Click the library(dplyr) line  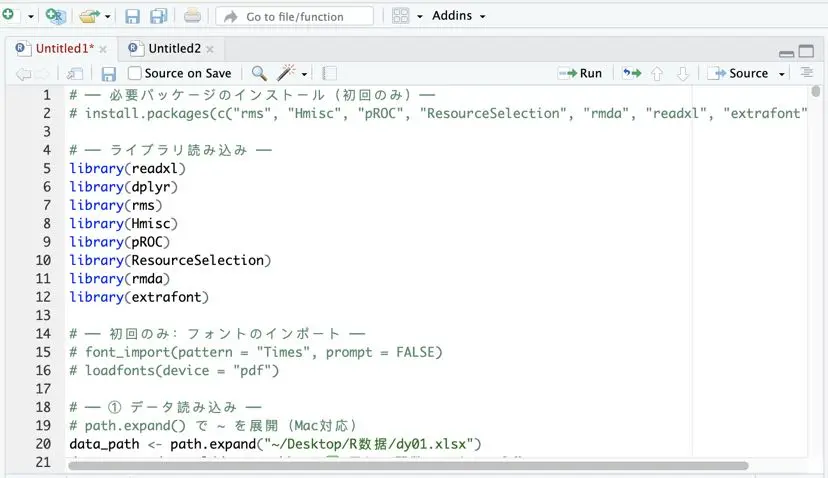point(124,187)
